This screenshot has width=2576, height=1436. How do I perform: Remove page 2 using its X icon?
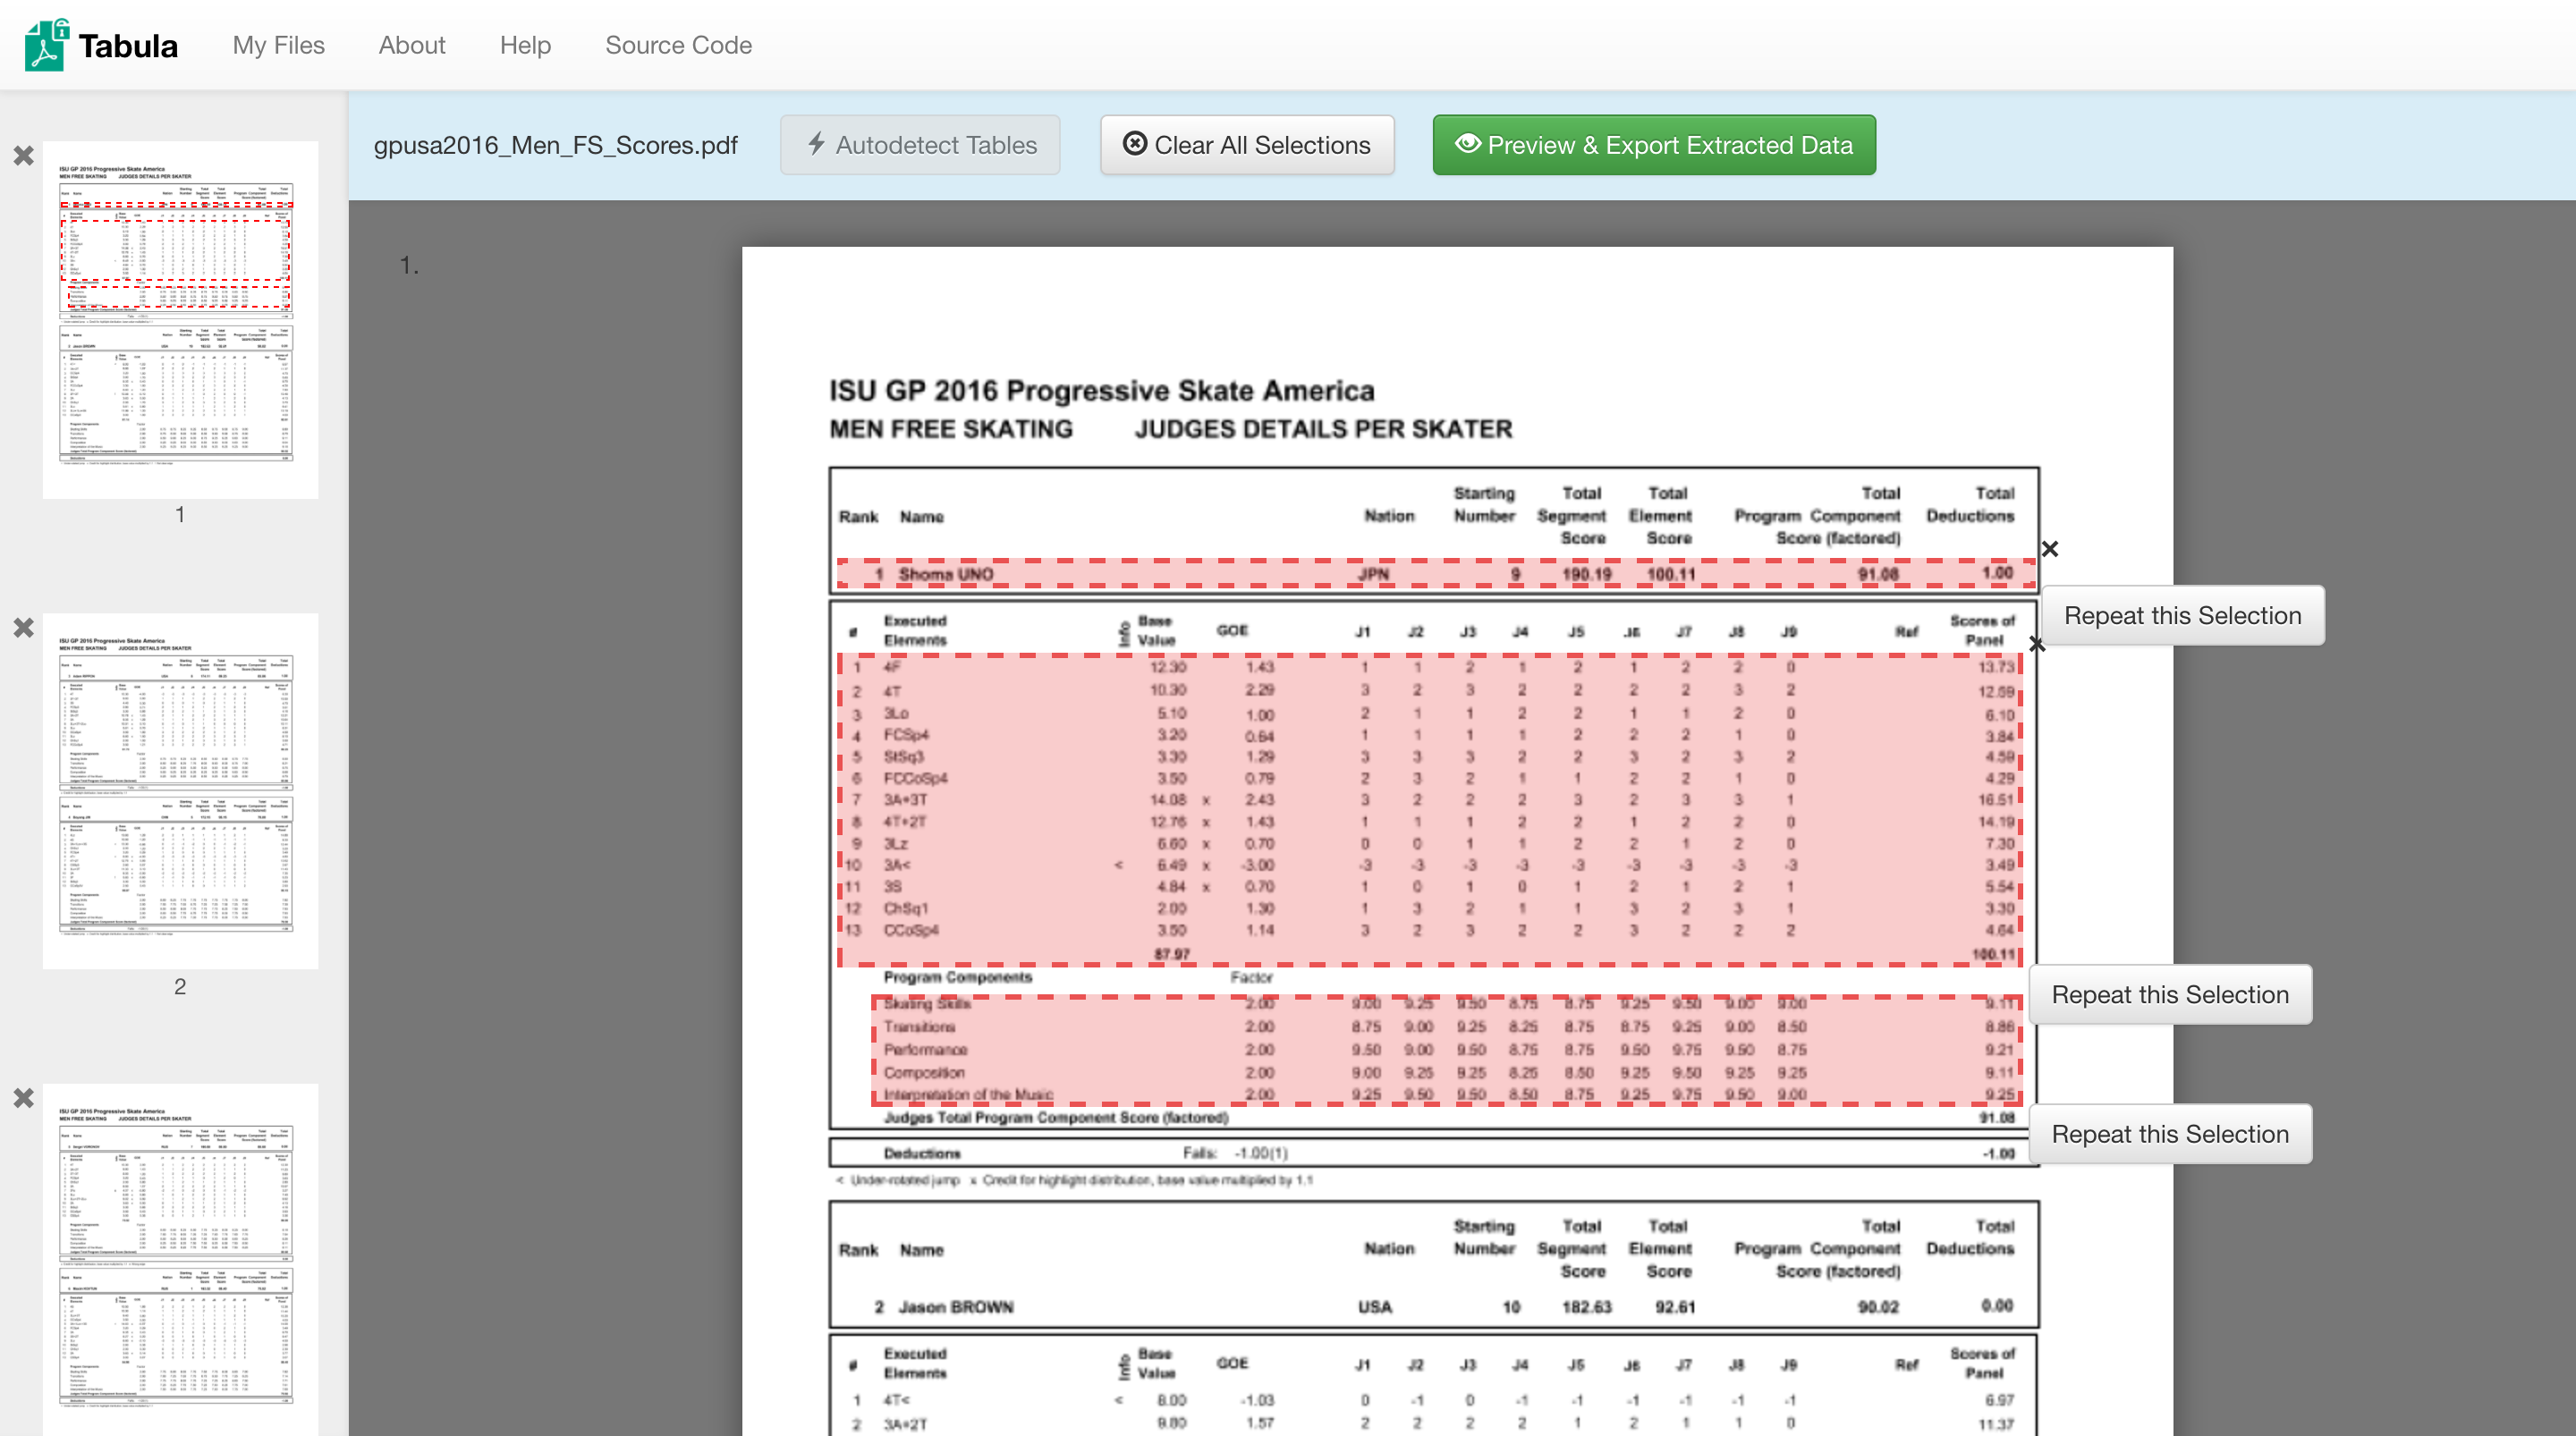24,628
